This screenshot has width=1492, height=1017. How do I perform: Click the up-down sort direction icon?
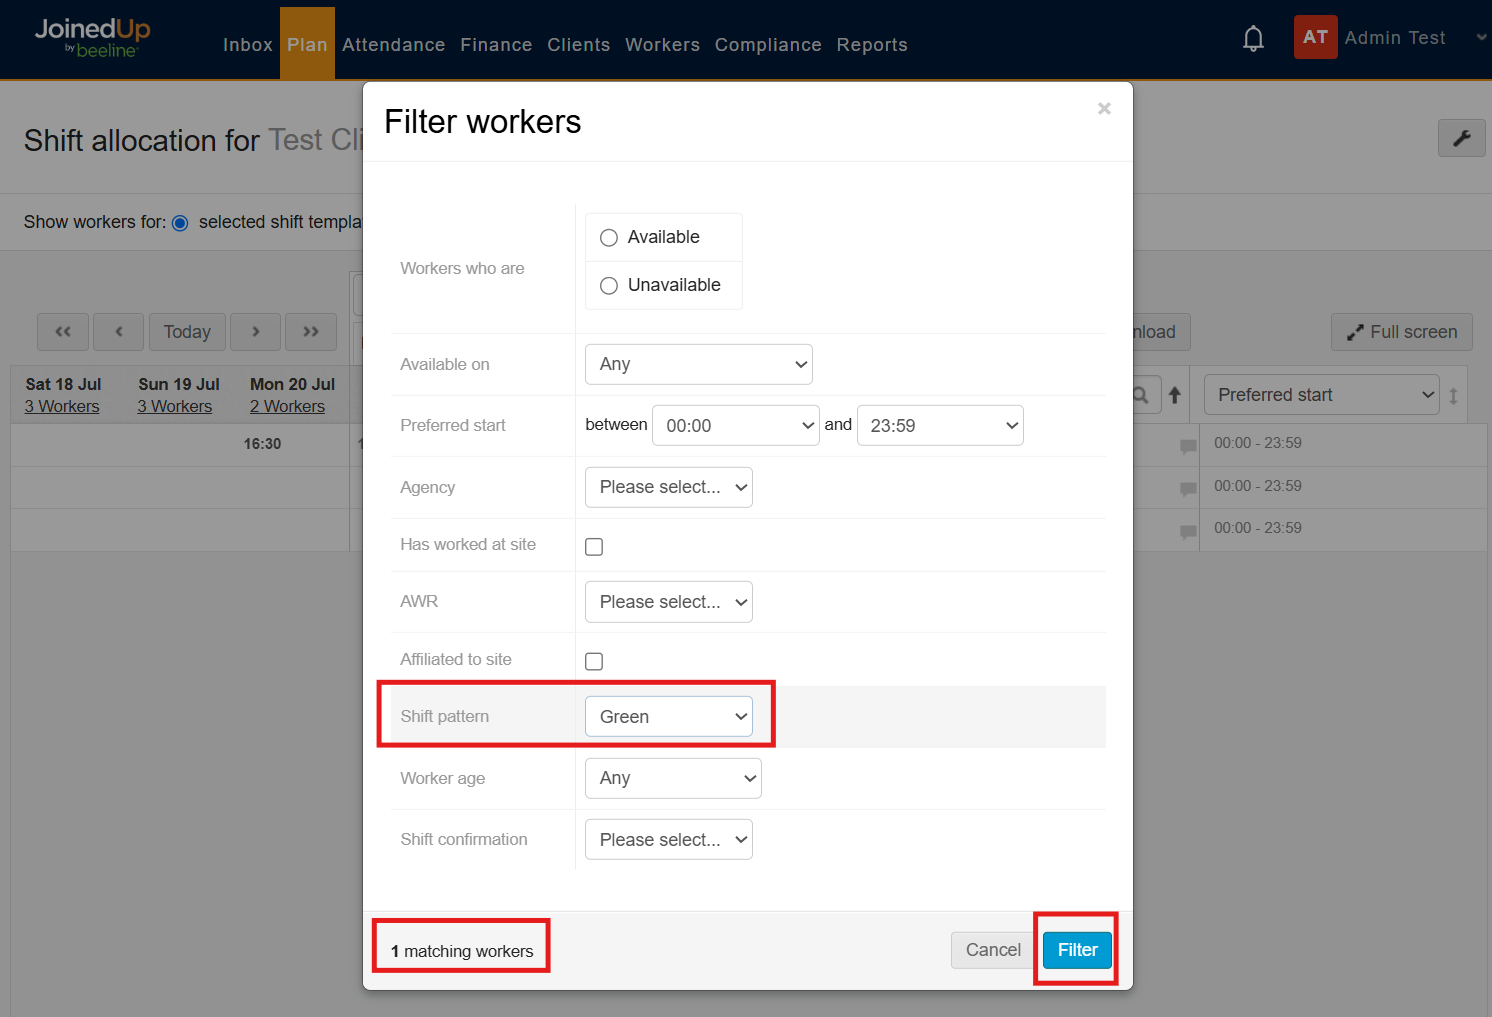(x=1453, y=396)
